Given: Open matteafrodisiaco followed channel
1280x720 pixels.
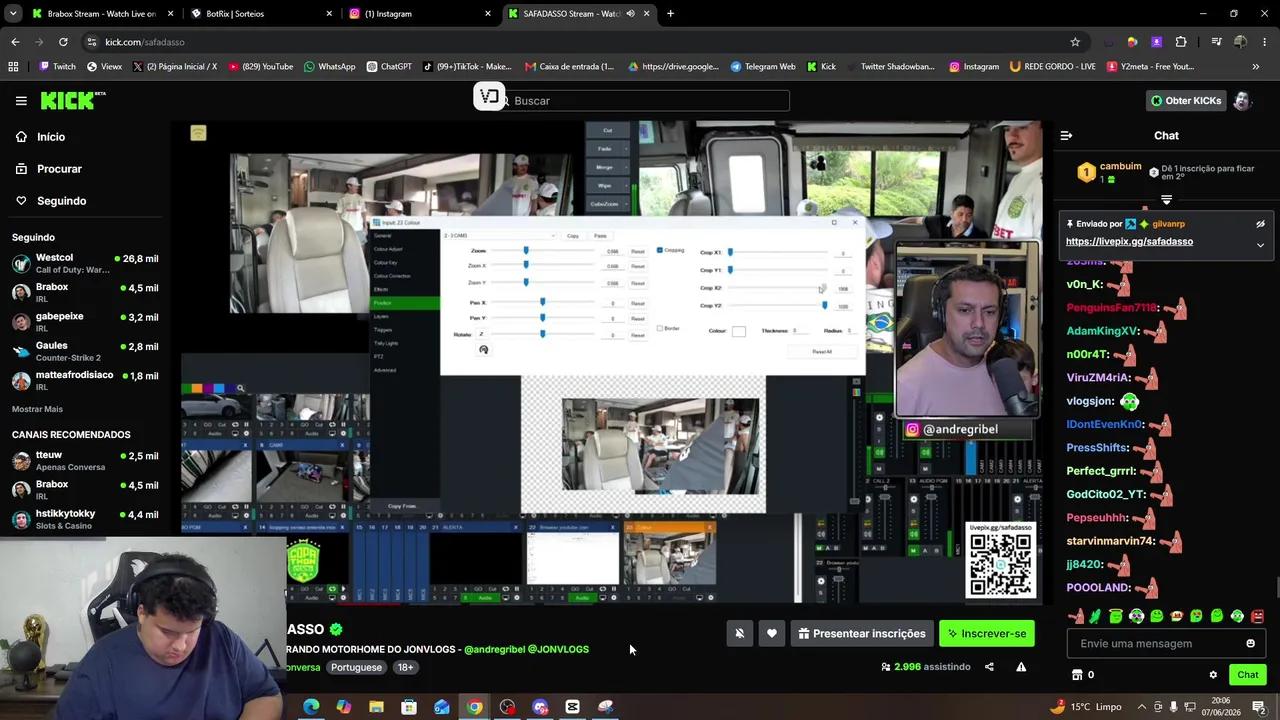Looking at the screenshot, I should pos(85,380).
